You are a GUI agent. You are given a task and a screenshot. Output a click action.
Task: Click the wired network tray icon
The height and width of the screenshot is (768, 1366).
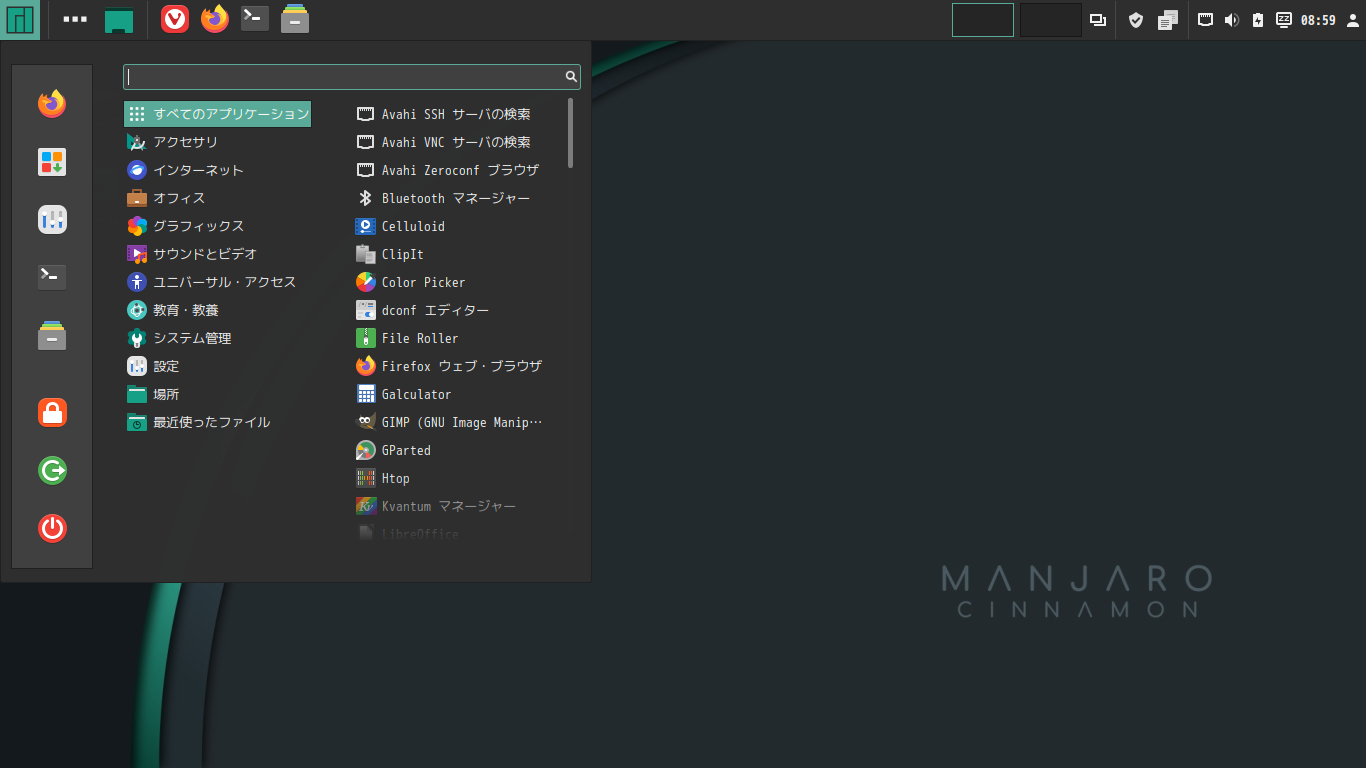pos(1206,20)
